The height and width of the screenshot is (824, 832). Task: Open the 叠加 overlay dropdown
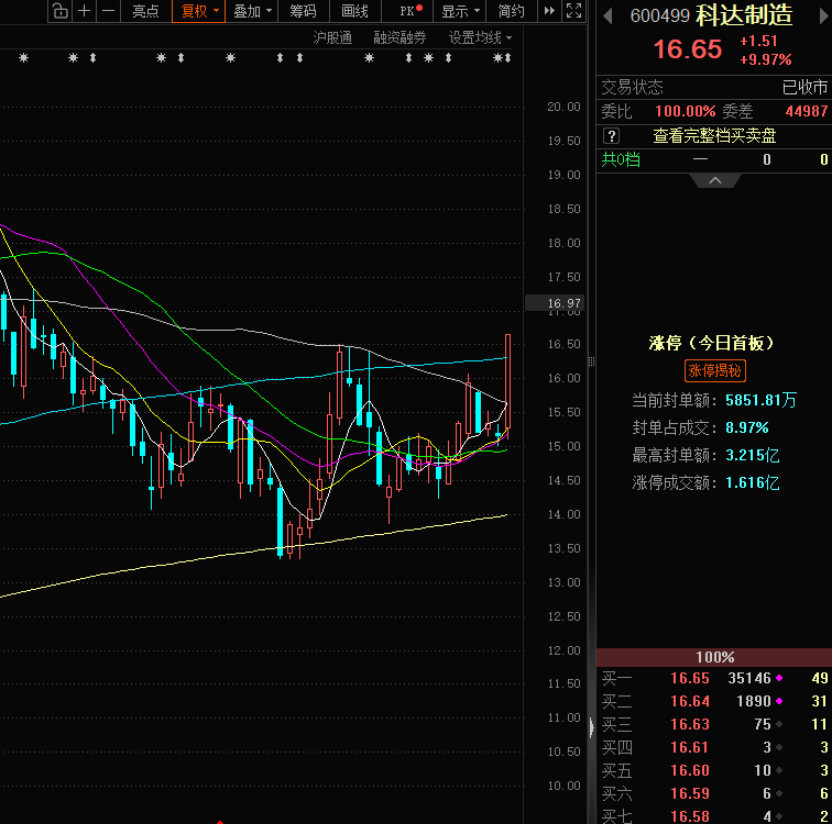[252, 11]
